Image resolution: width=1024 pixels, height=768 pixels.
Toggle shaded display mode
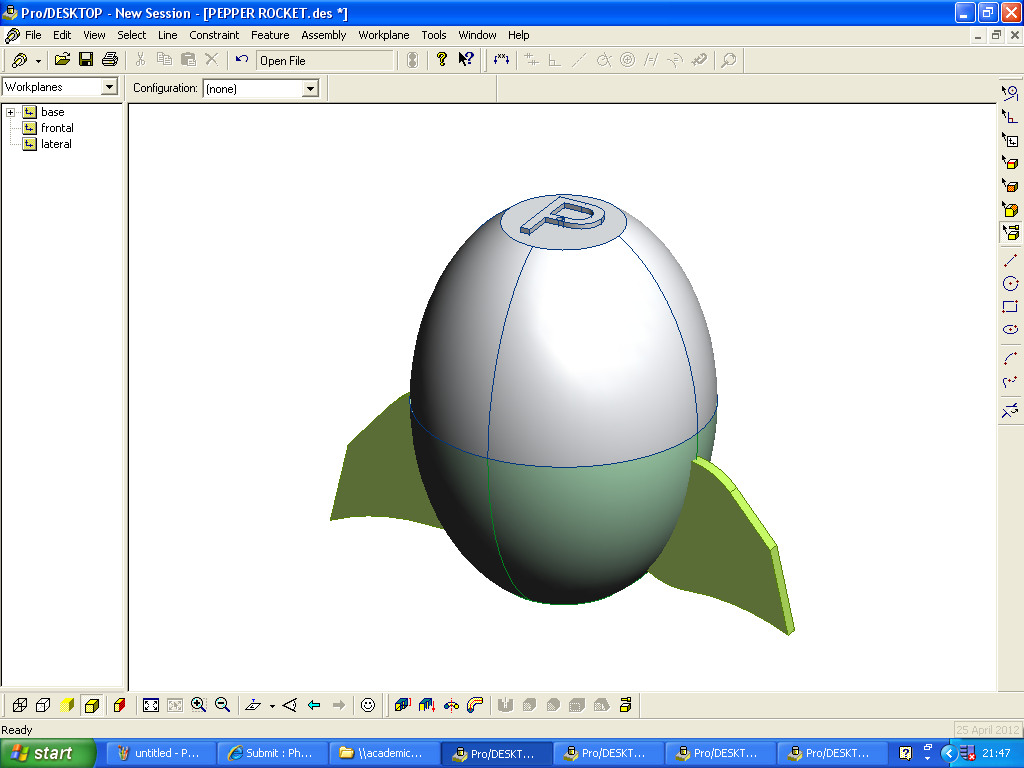coord(92,705)
